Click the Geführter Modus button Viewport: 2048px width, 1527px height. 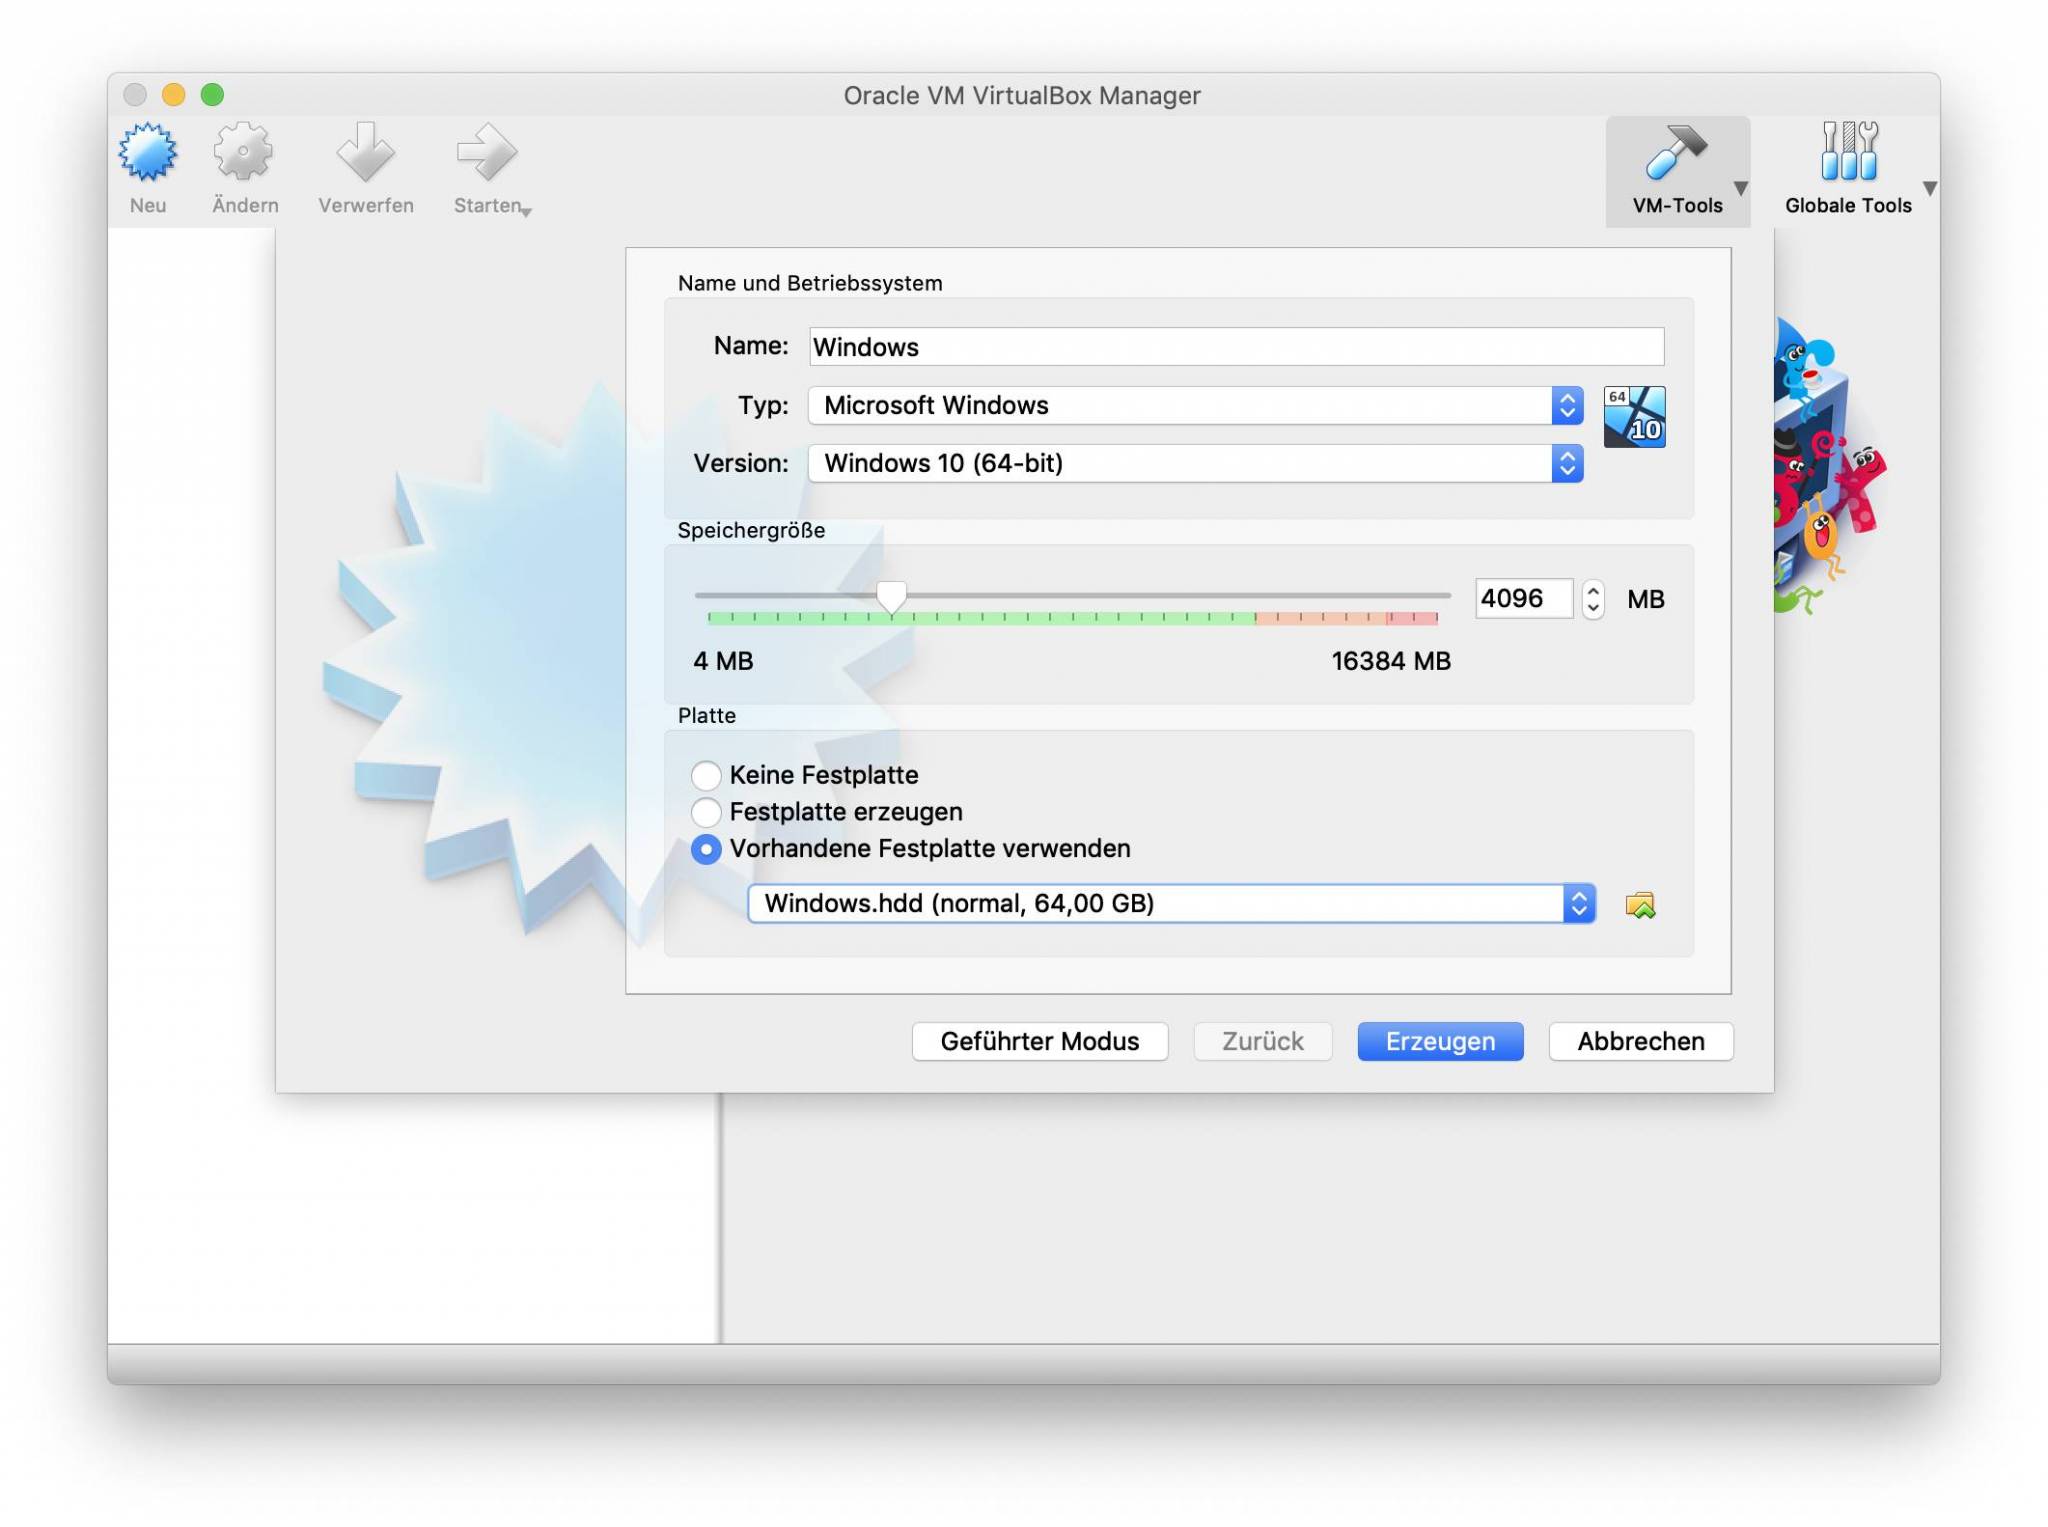1039,1041
